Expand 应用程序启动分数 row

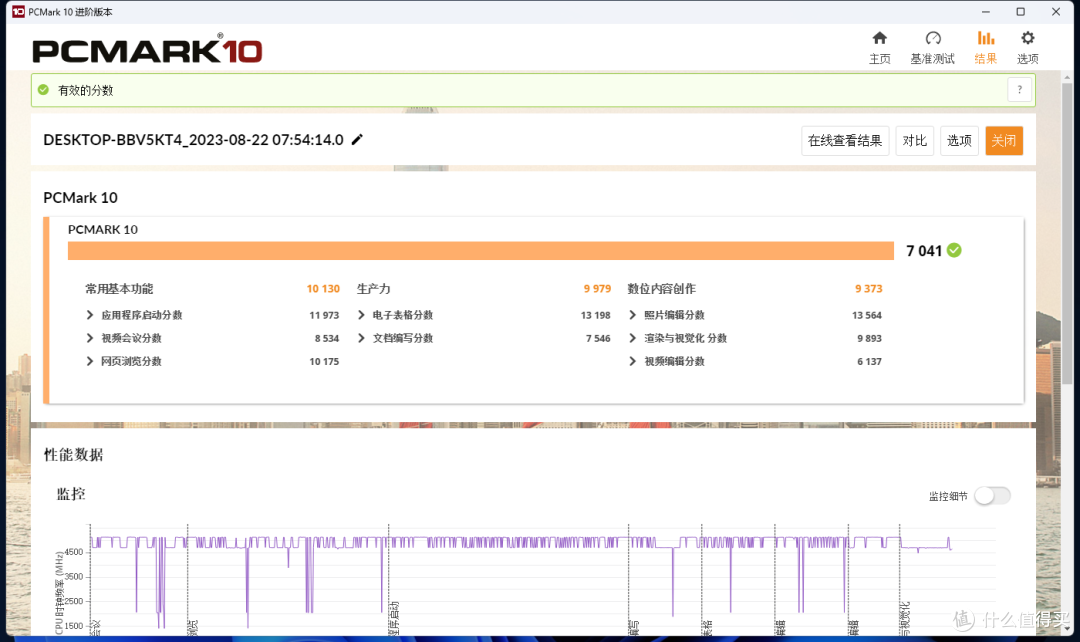pos(90,315)
